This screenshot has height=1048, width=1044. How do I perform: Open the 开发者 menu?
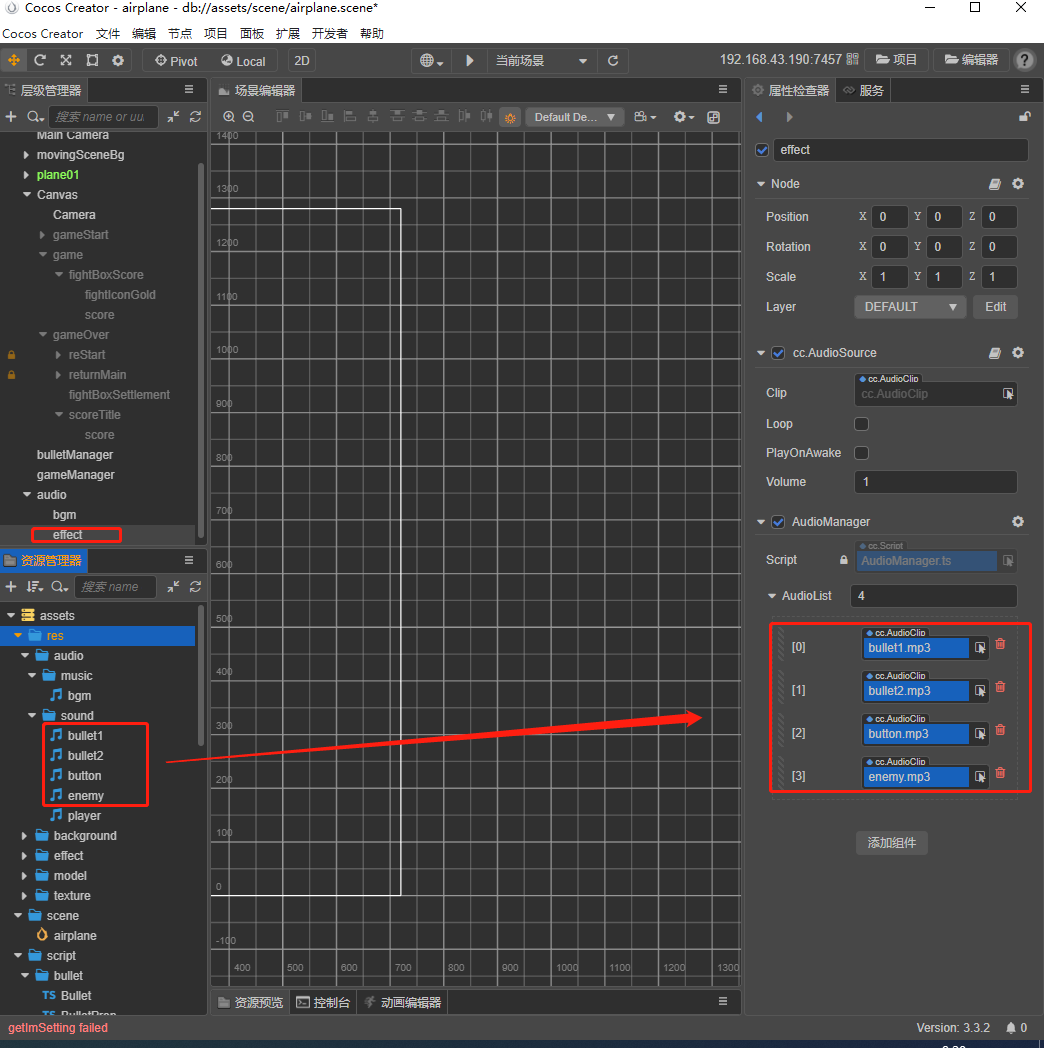pyautogui.click(x=330, y=33)
